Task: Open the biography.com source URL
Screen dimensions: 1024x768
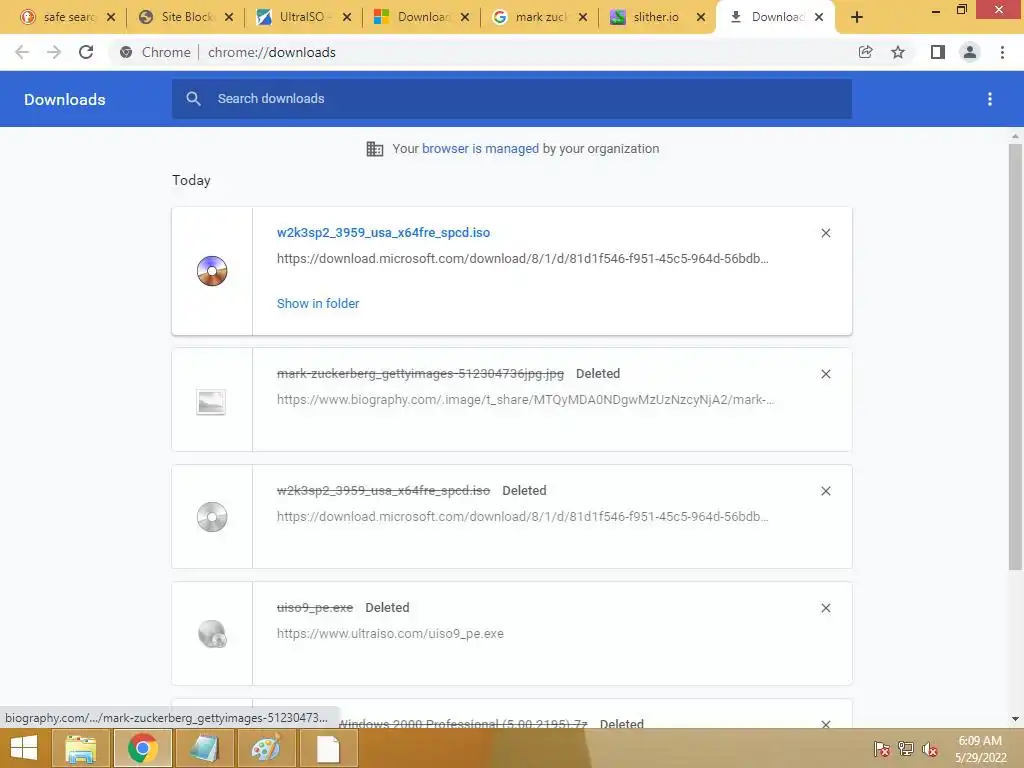Action: click(525, 400)
